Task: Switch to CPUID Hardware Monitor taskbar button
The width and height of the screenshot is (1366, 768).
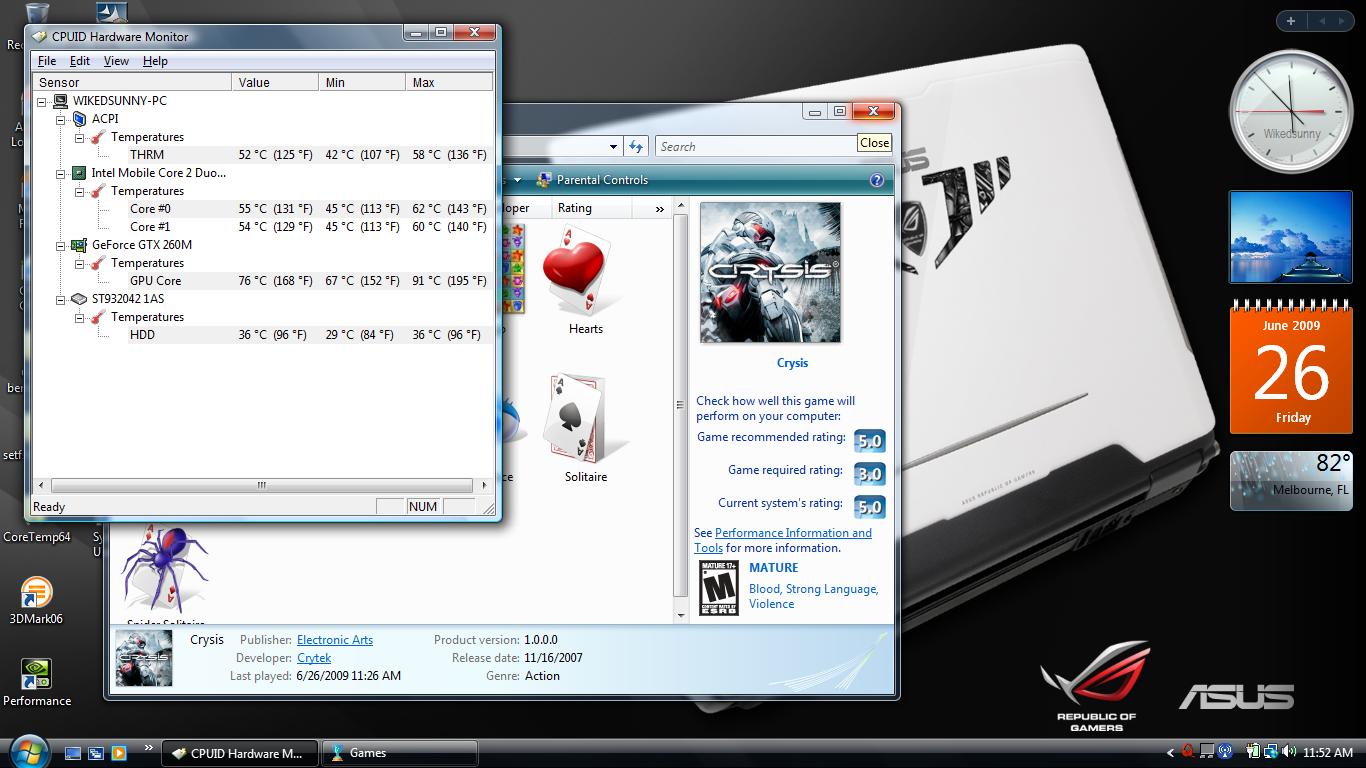Action: tap(238, 753)
